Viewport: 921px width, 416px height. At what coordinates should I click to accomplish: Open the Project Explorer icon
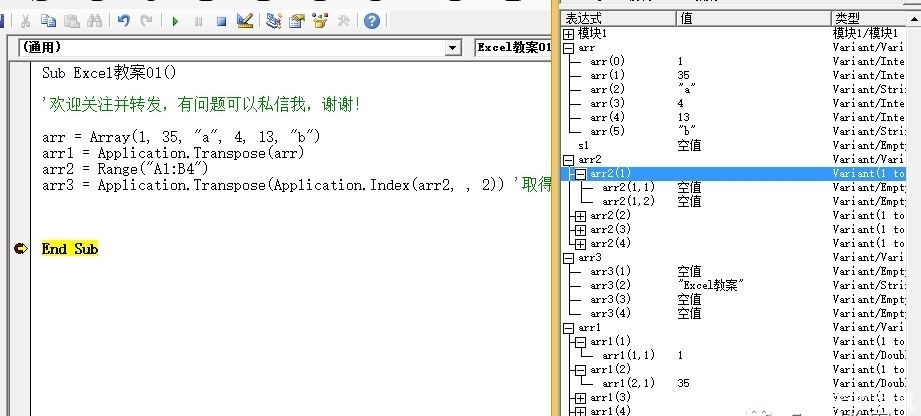274,21
